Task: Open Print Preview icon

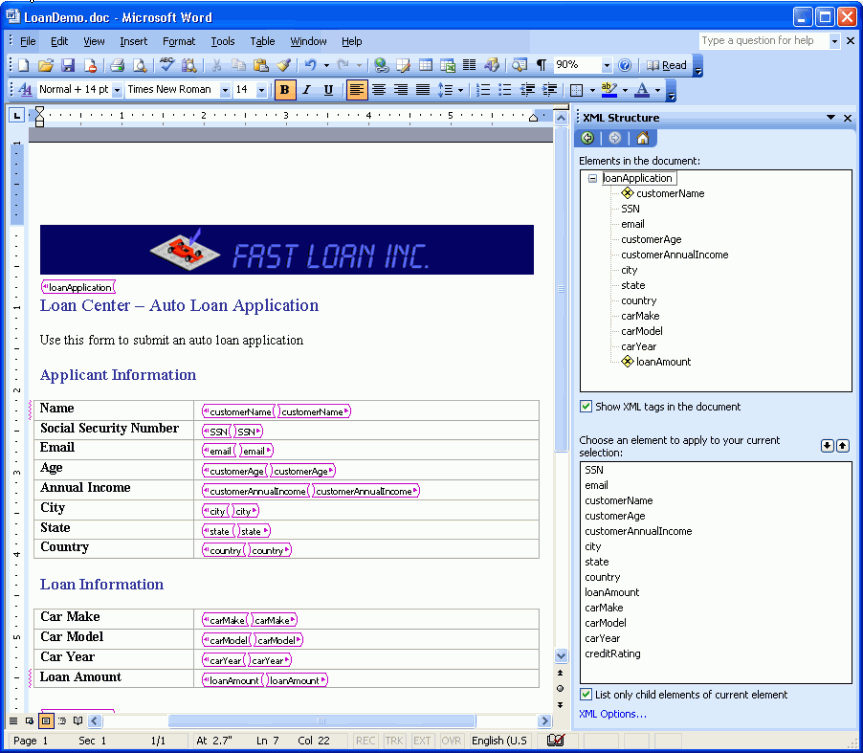Action: [140, 66]
